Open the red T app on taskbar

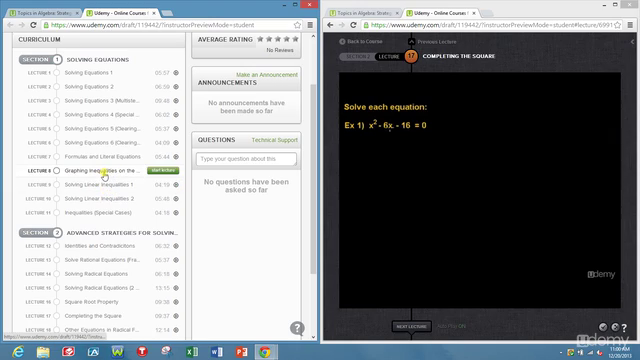[x=142, y=351]
